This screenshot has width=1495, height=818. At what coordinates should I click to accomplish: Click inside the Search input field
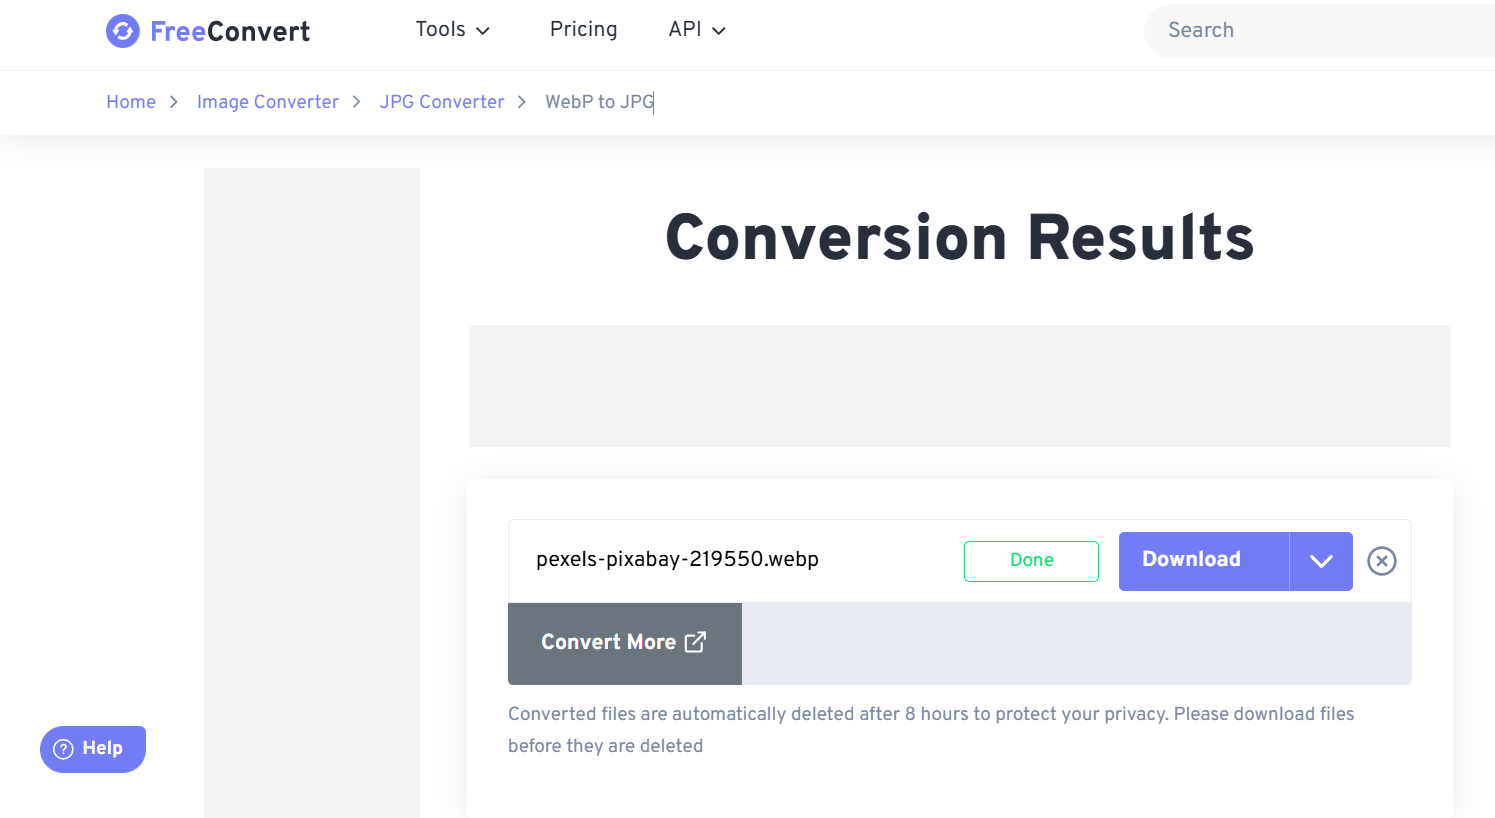click(x=1300, y=31)
